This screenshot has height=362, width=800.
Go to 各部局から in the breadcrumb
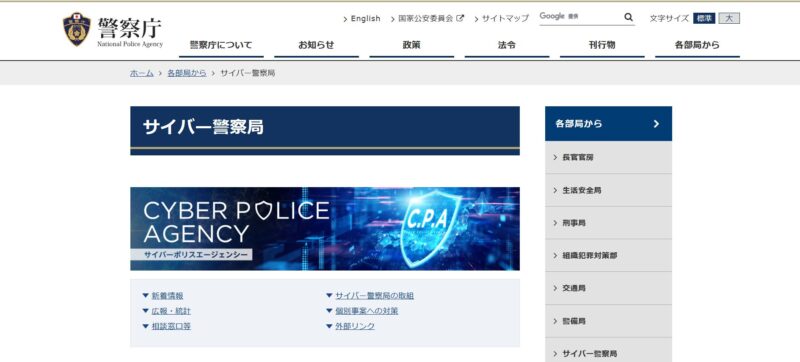(x=187, y=73)
